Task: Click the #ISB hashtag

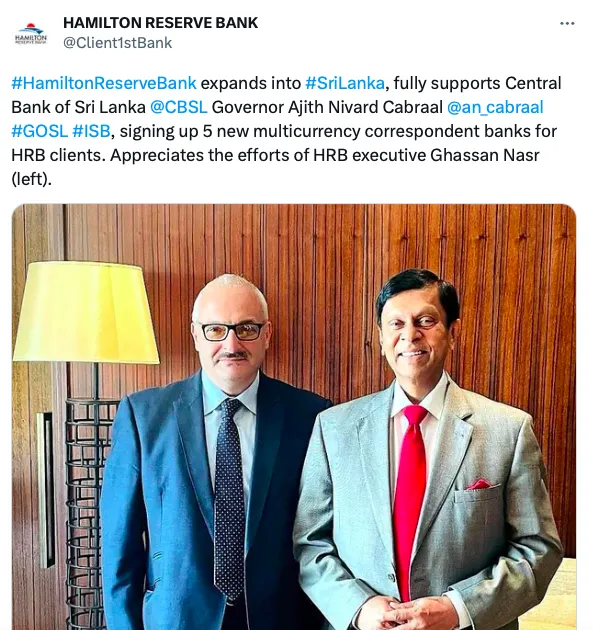Action: pos(91,131)
